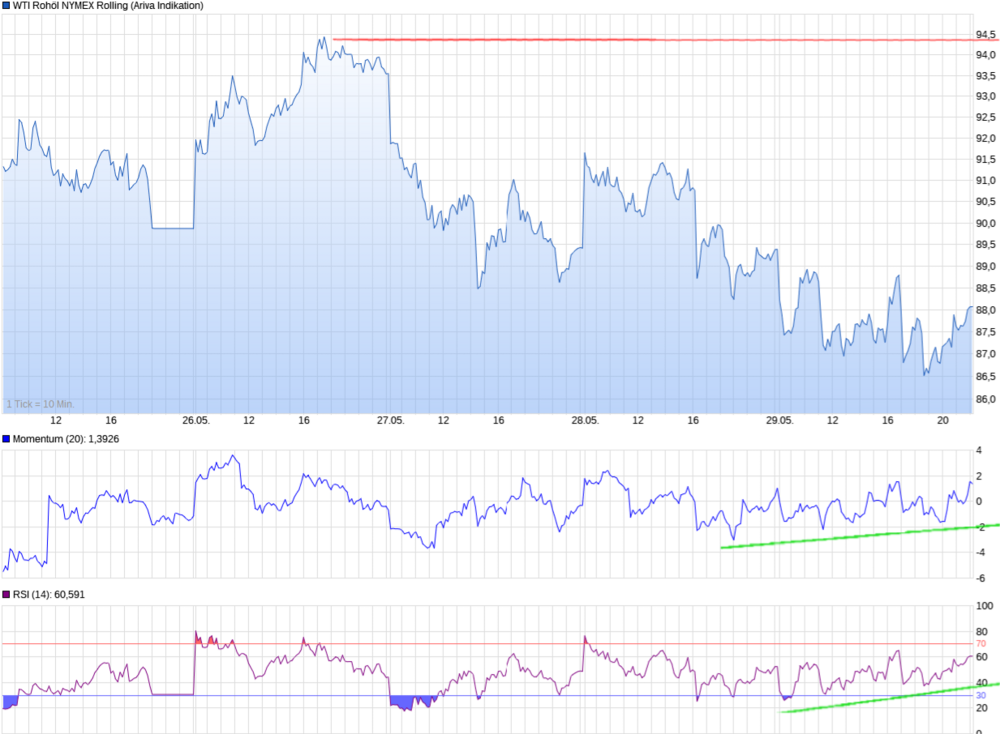Click the Momentum (20): 1,3926 label

[x=66, y=439]
